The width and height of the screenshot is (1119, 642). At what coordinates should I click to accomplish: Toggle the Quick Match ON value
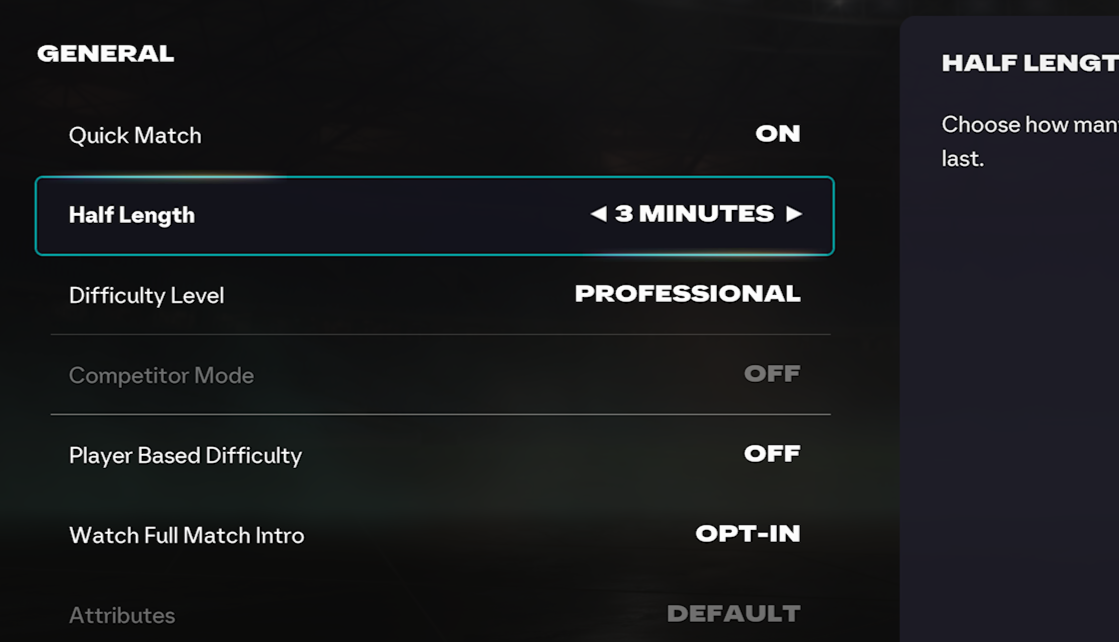pos(777,134)
